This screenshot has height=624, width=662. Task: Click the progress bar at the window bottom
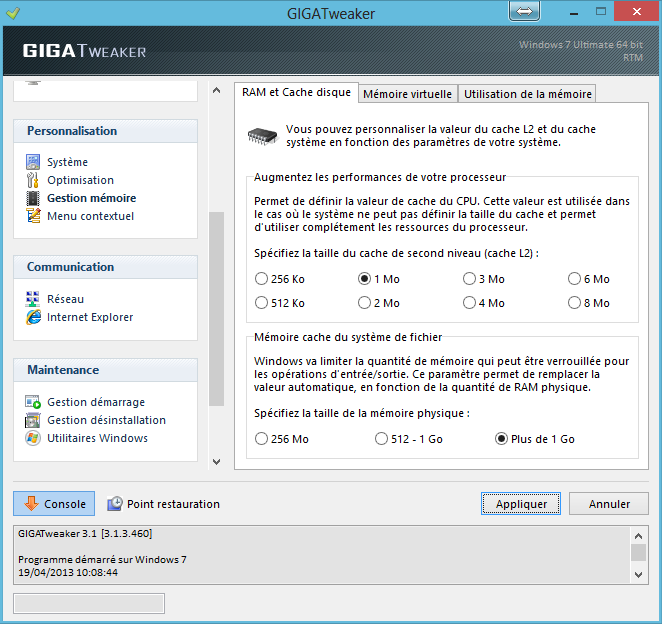point(89,603)
